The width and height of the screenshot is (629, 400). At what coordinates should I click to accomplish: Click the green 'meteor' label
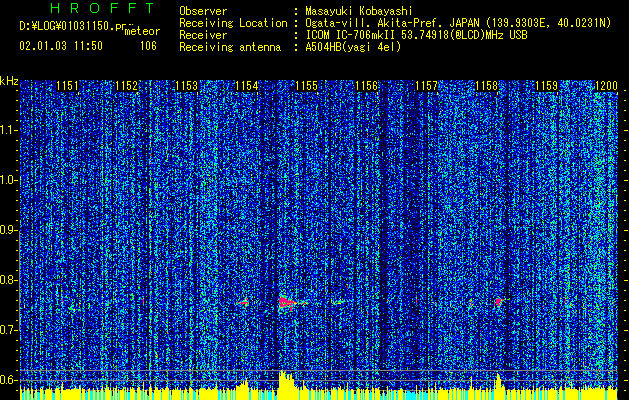(142, 31)
